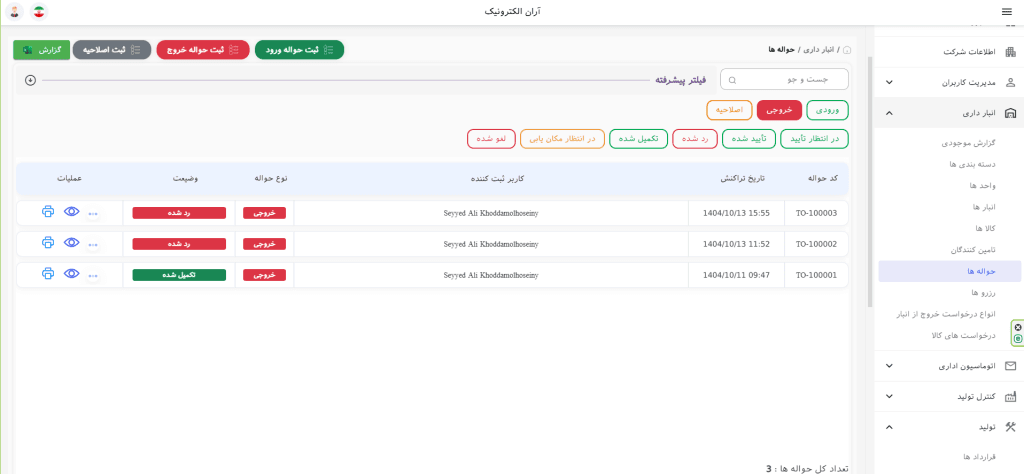Click انبار داری breadcrumb link

[818, 50]
